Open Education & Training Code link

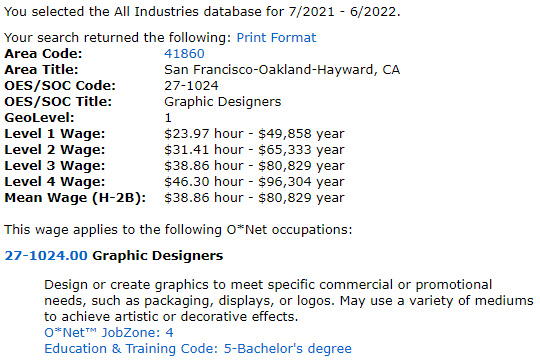tap(198, 349)
